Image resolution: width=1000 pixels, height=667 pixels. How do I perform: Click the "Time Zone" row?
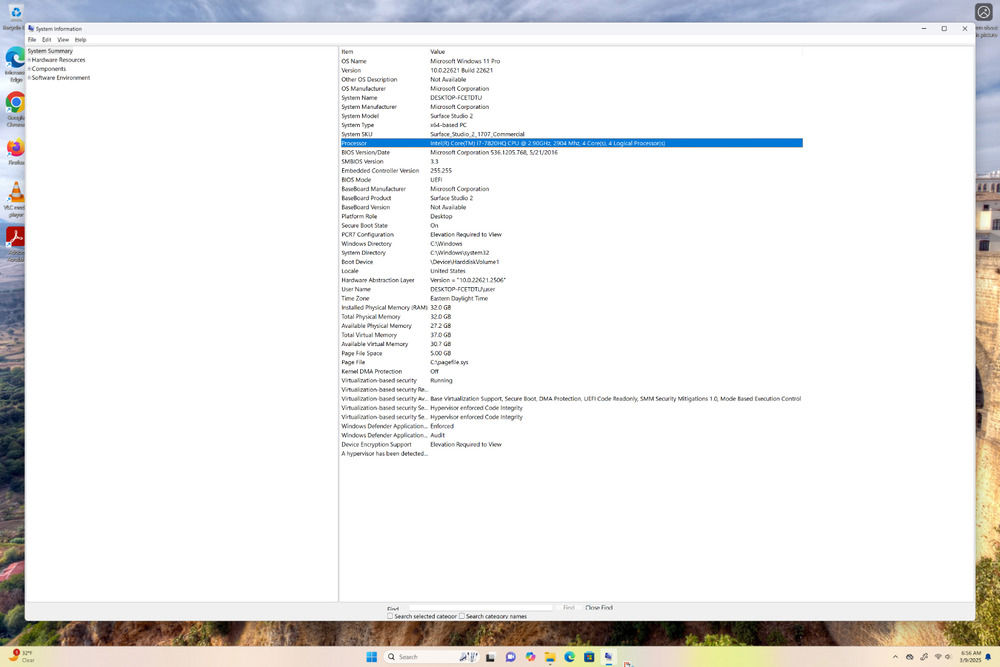[x=571, y=298]
